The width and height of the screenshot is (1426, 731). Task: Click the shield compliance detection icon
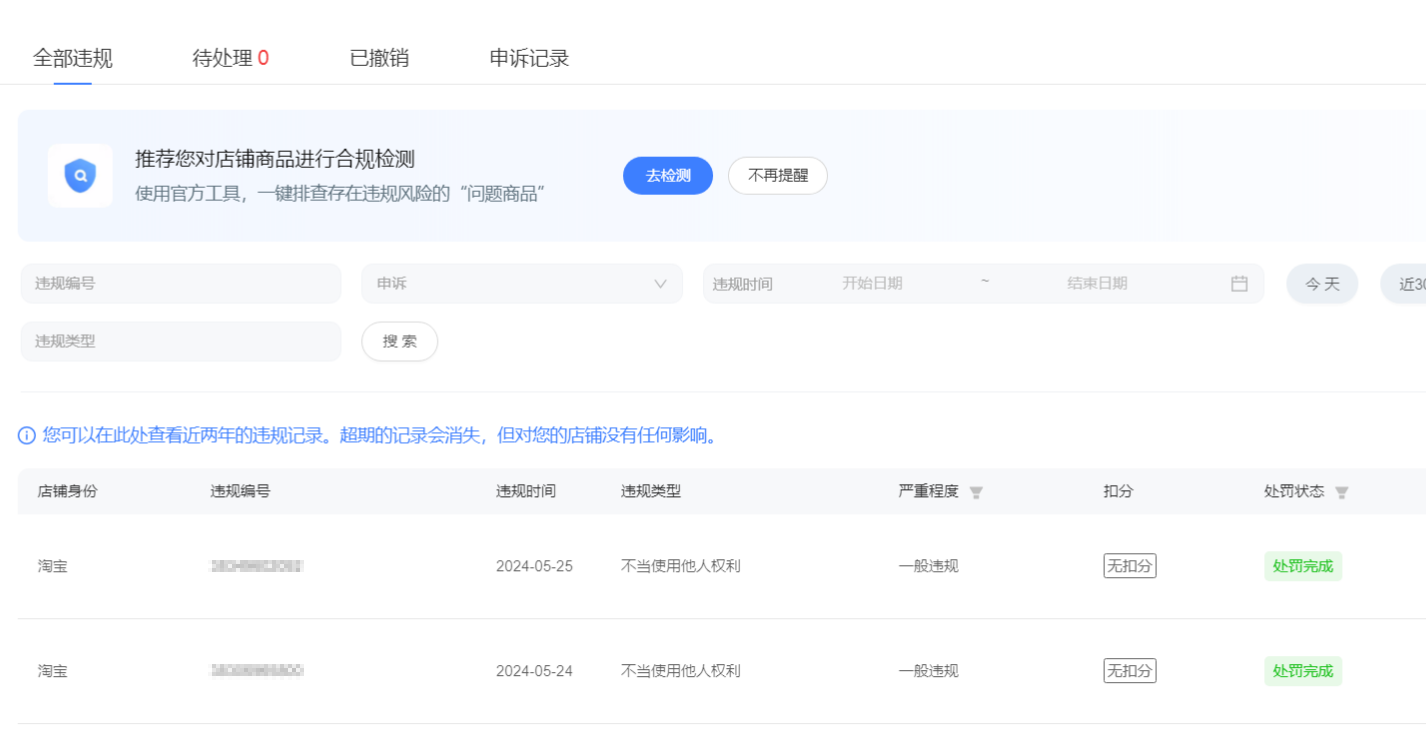[80, 176]
